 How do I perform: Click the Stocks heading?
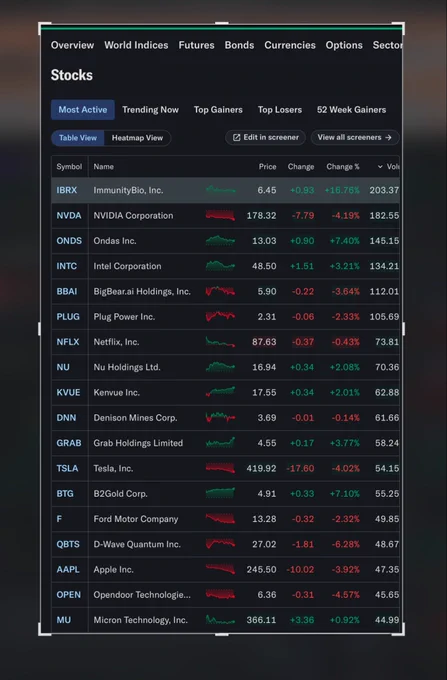(72, 75)
